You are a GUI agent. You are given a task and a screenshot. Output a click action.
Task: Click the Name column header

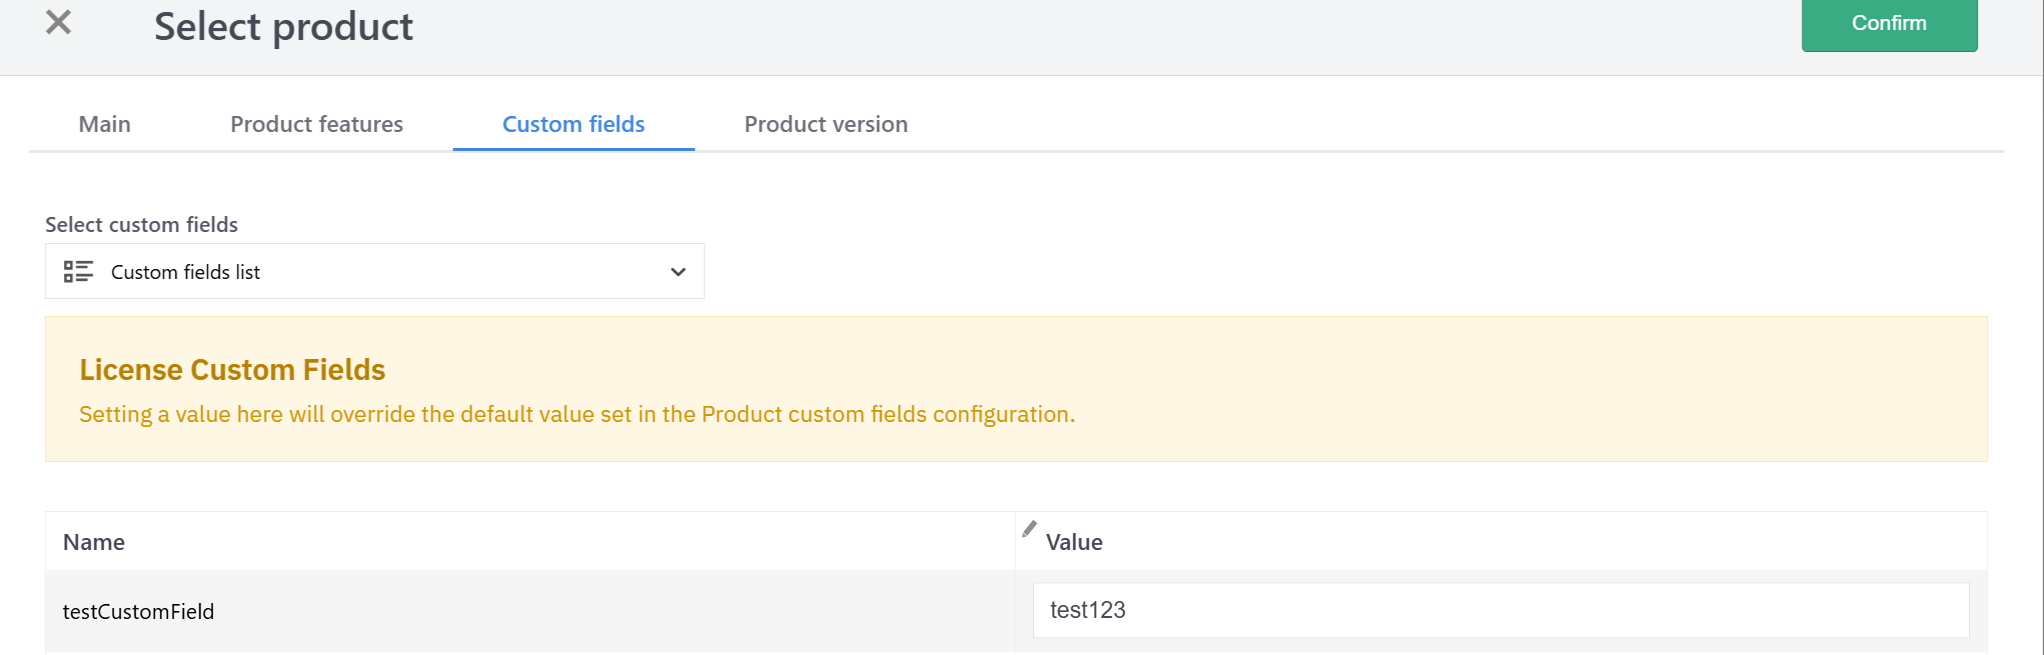[94, 542]
